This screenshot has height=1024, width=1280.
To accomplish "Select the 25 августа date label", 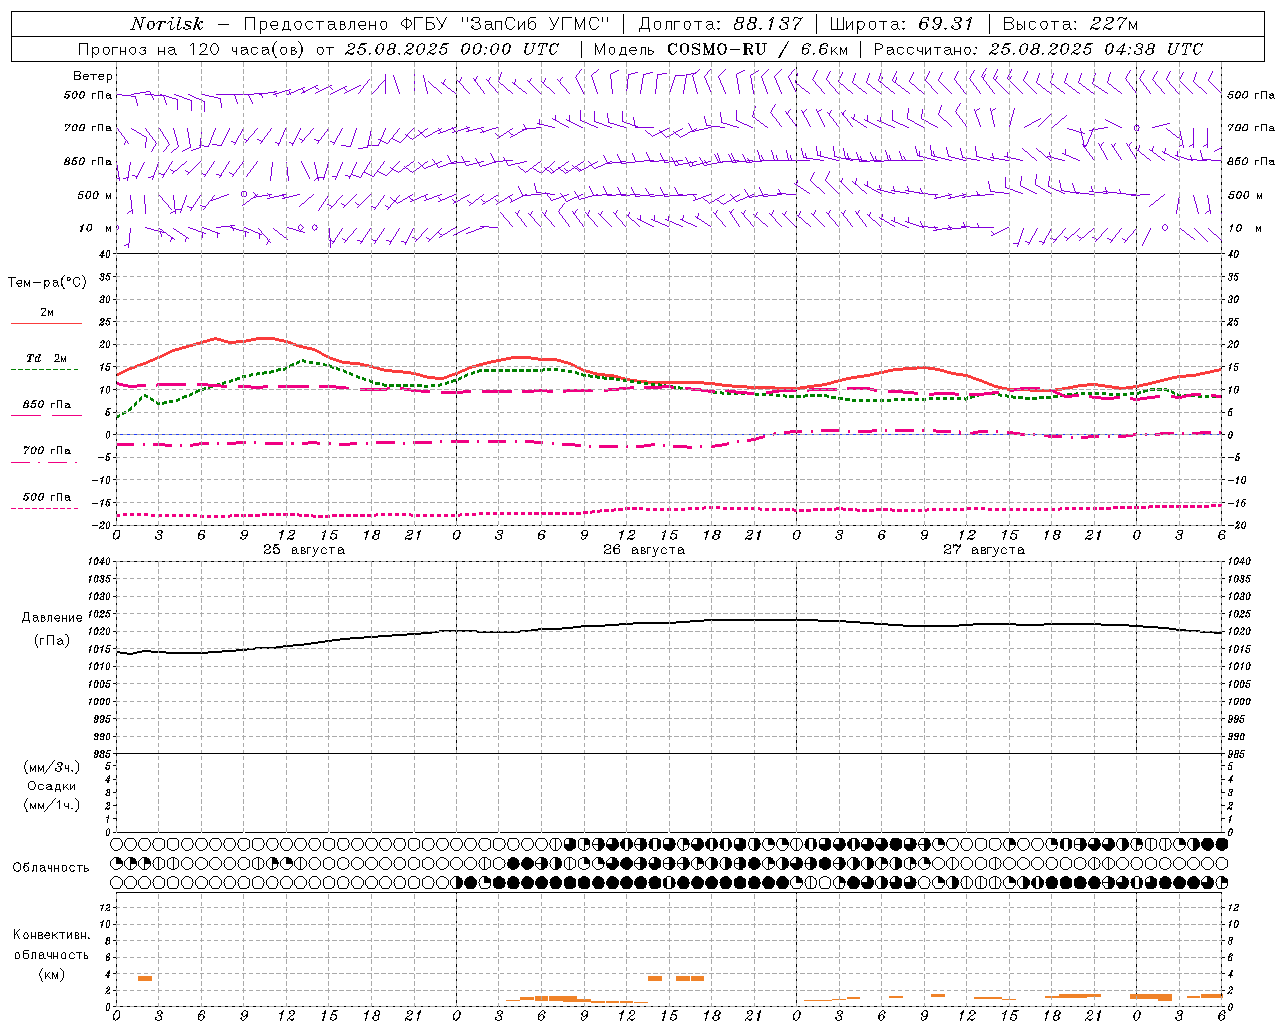I will pos(304,550).
